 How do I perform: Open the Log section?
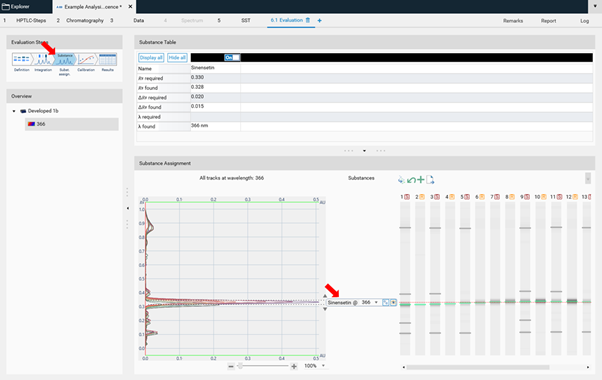(x=584, y=21)
